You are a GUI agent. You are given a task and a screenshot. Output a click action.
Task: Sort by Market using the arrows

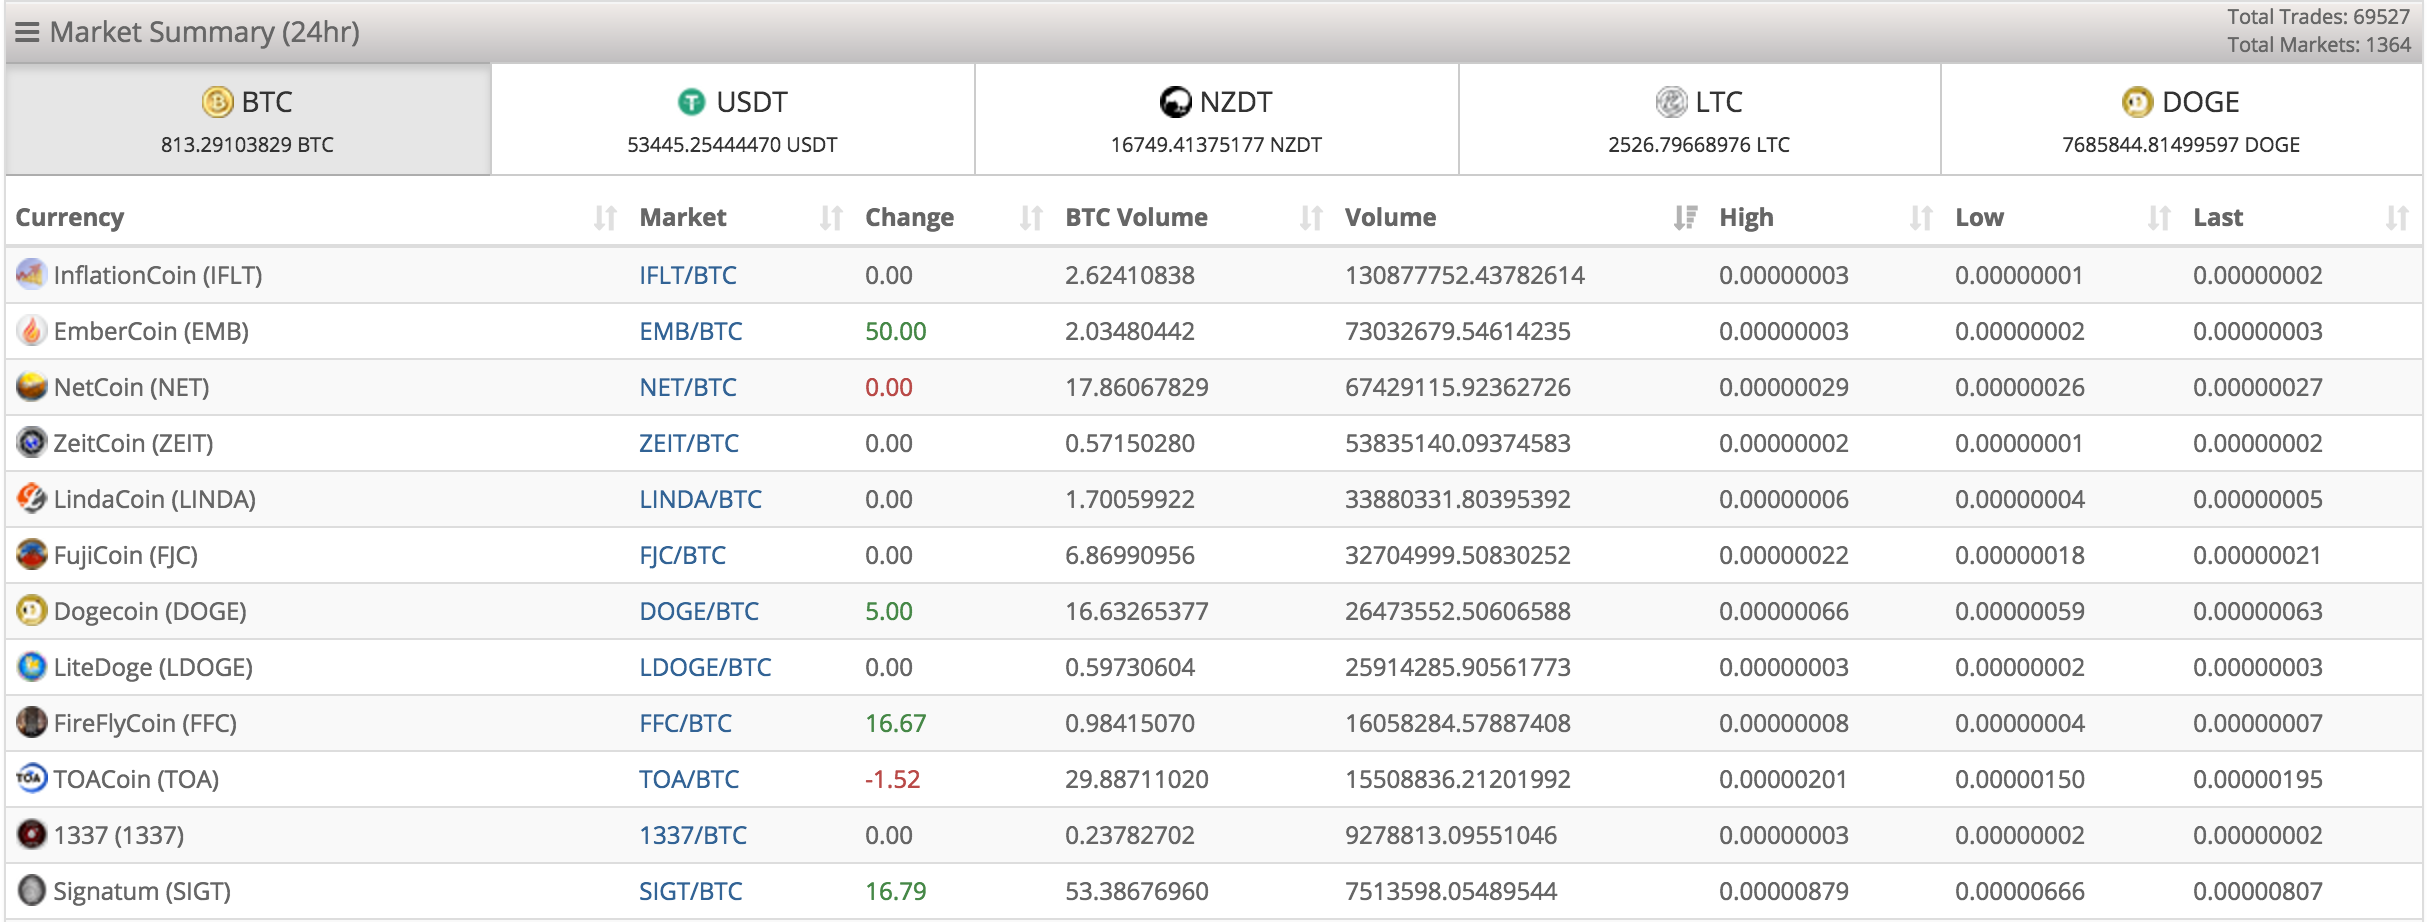pyautogui.click(x=831, y=218)
